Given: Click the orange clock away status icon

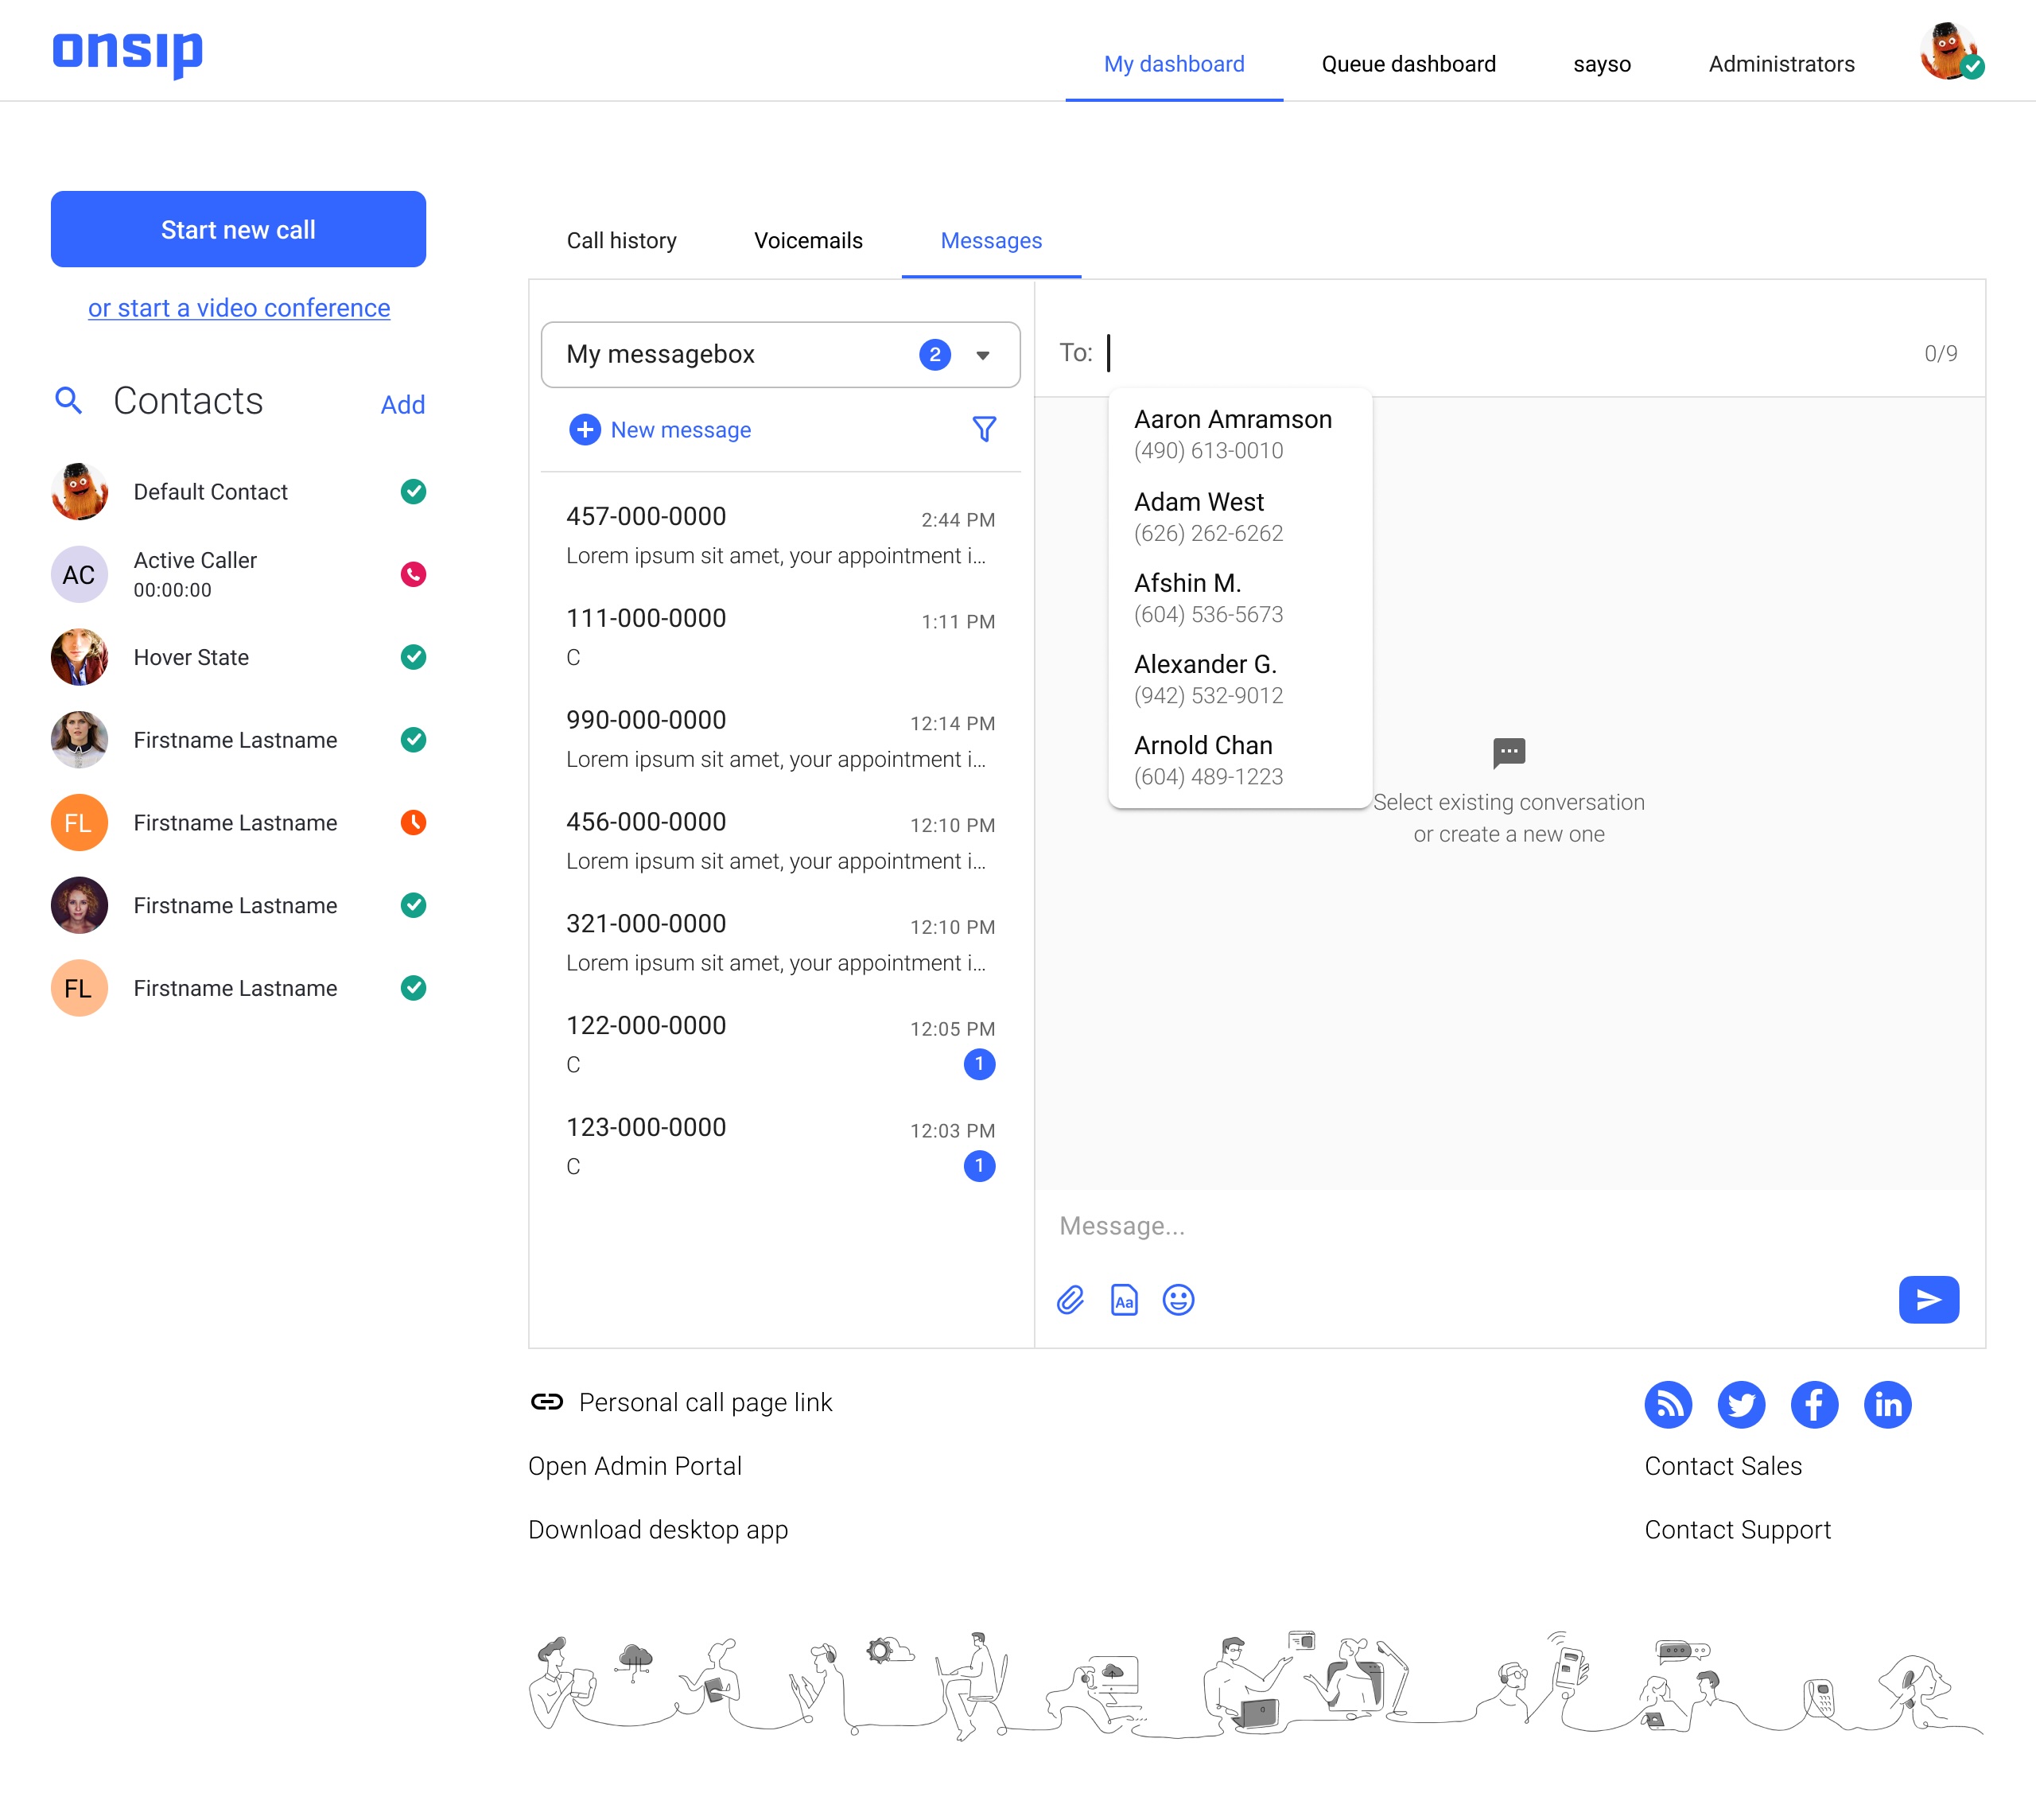Looking at the screenshot, I should point(413,822).
